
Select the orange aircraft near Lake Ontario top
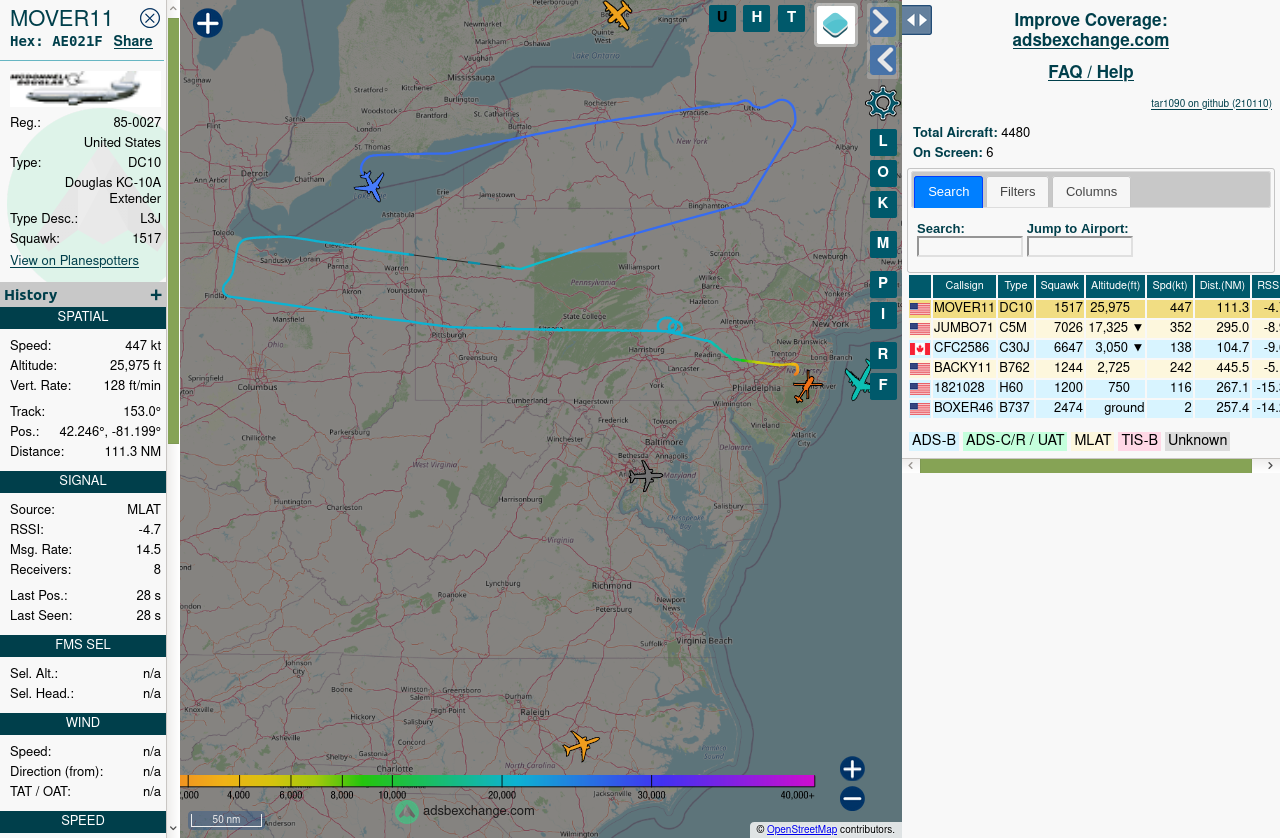(x=618, y=14)
